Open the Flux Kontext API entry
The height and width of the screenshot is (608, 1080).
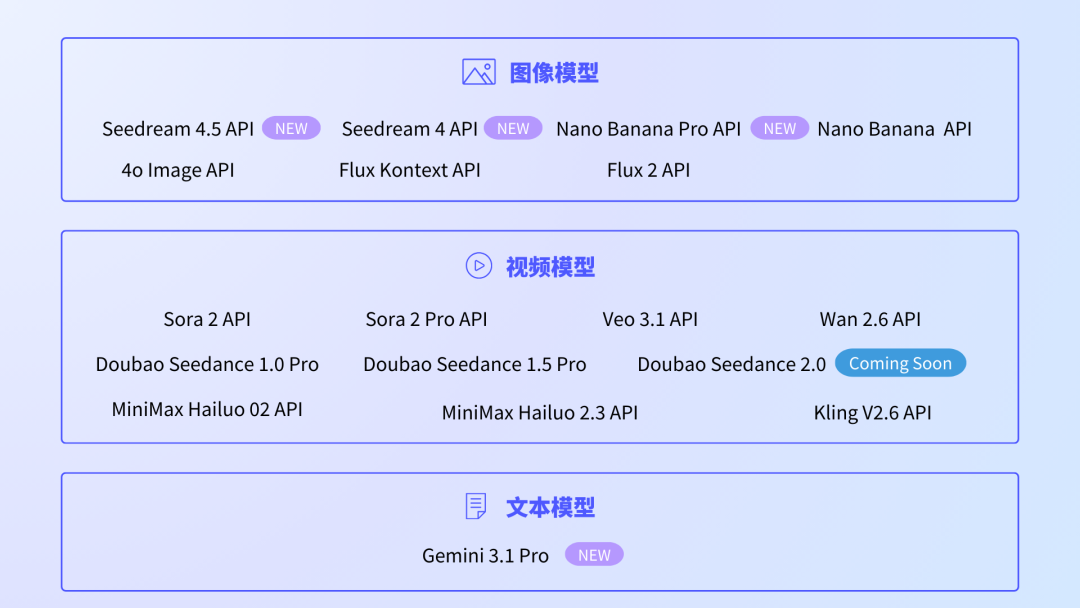coord(409,170)
